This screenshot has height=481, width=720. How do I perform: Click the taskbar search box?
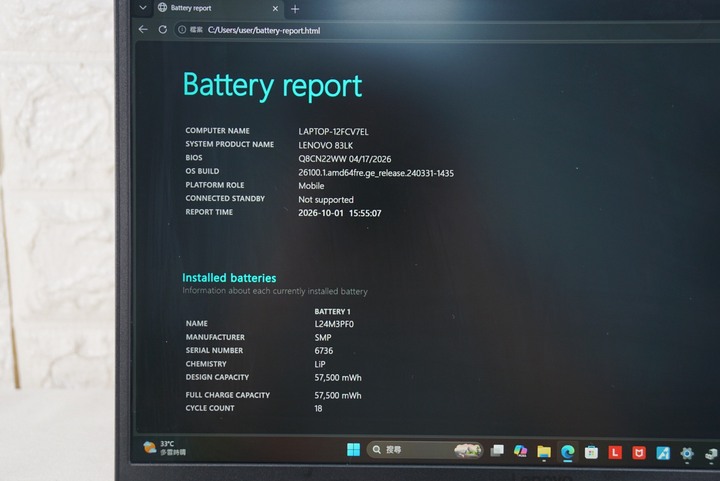(x=424, y=450)
